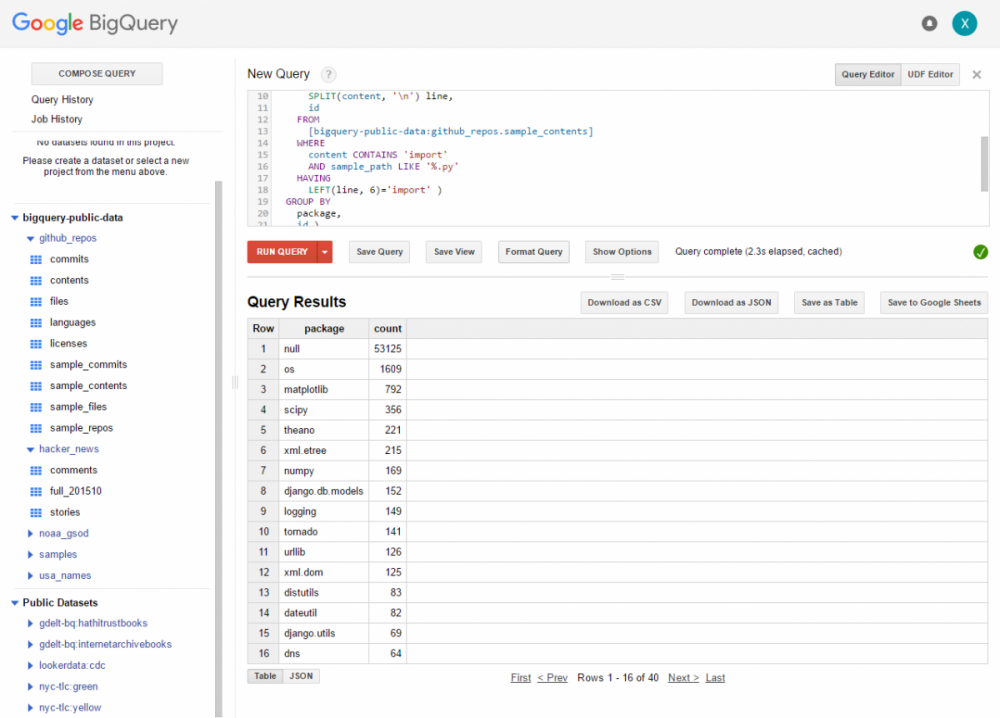The image size is (1000, 718).
Task: Click the table icon beside commits
Action: tap(36, 260)
